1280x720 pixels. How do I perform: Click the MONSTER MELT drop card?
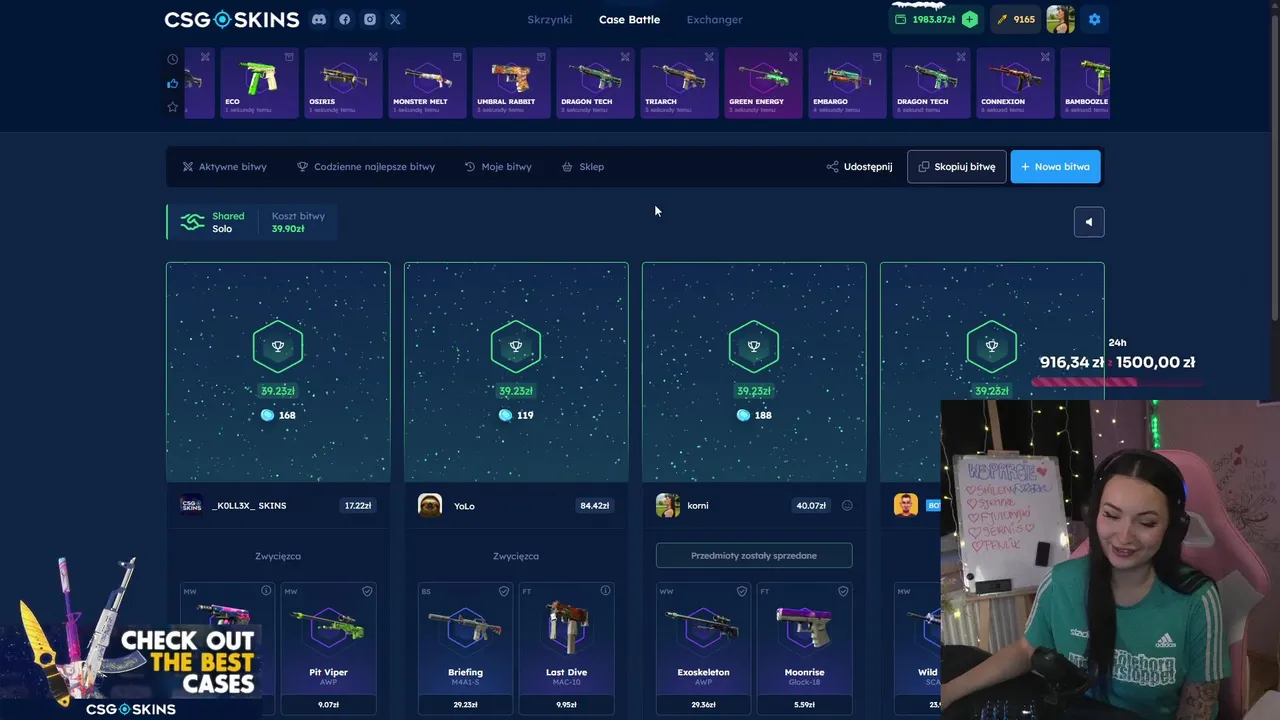pyautogui.click(x=427, y=83)
